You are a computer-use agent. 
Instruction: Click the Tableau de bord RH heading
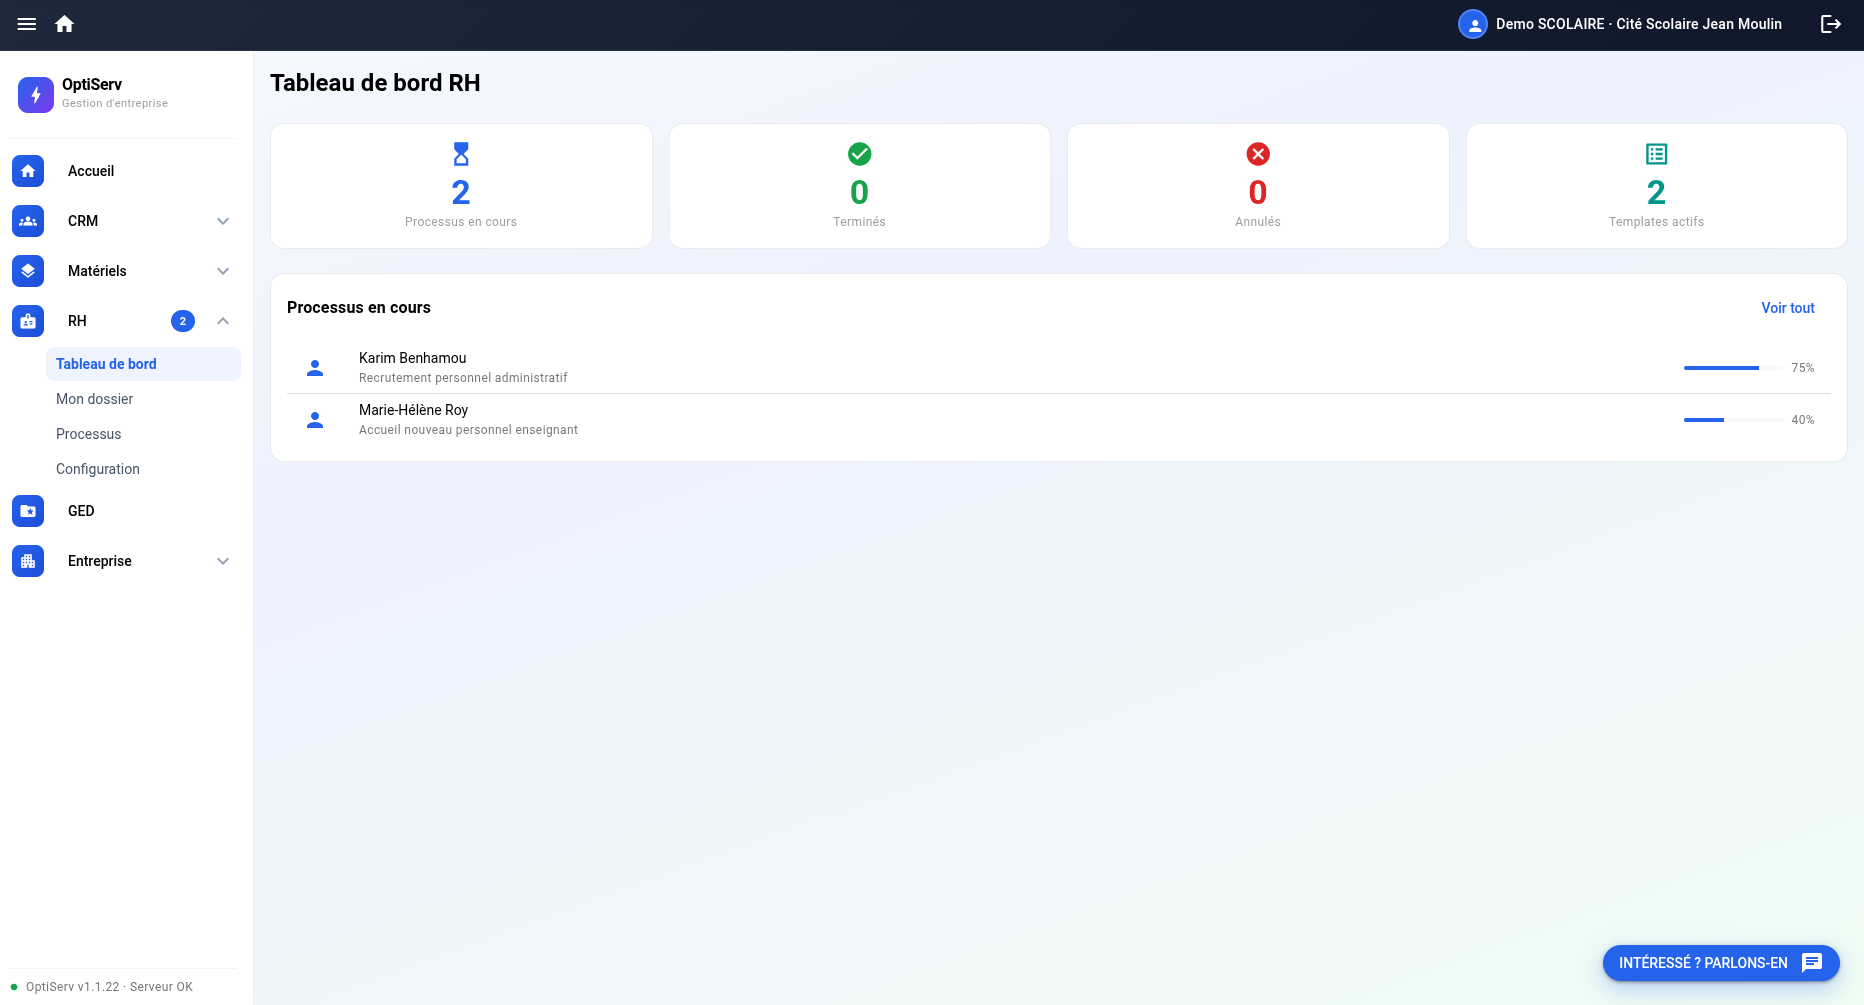pos(375,83)
